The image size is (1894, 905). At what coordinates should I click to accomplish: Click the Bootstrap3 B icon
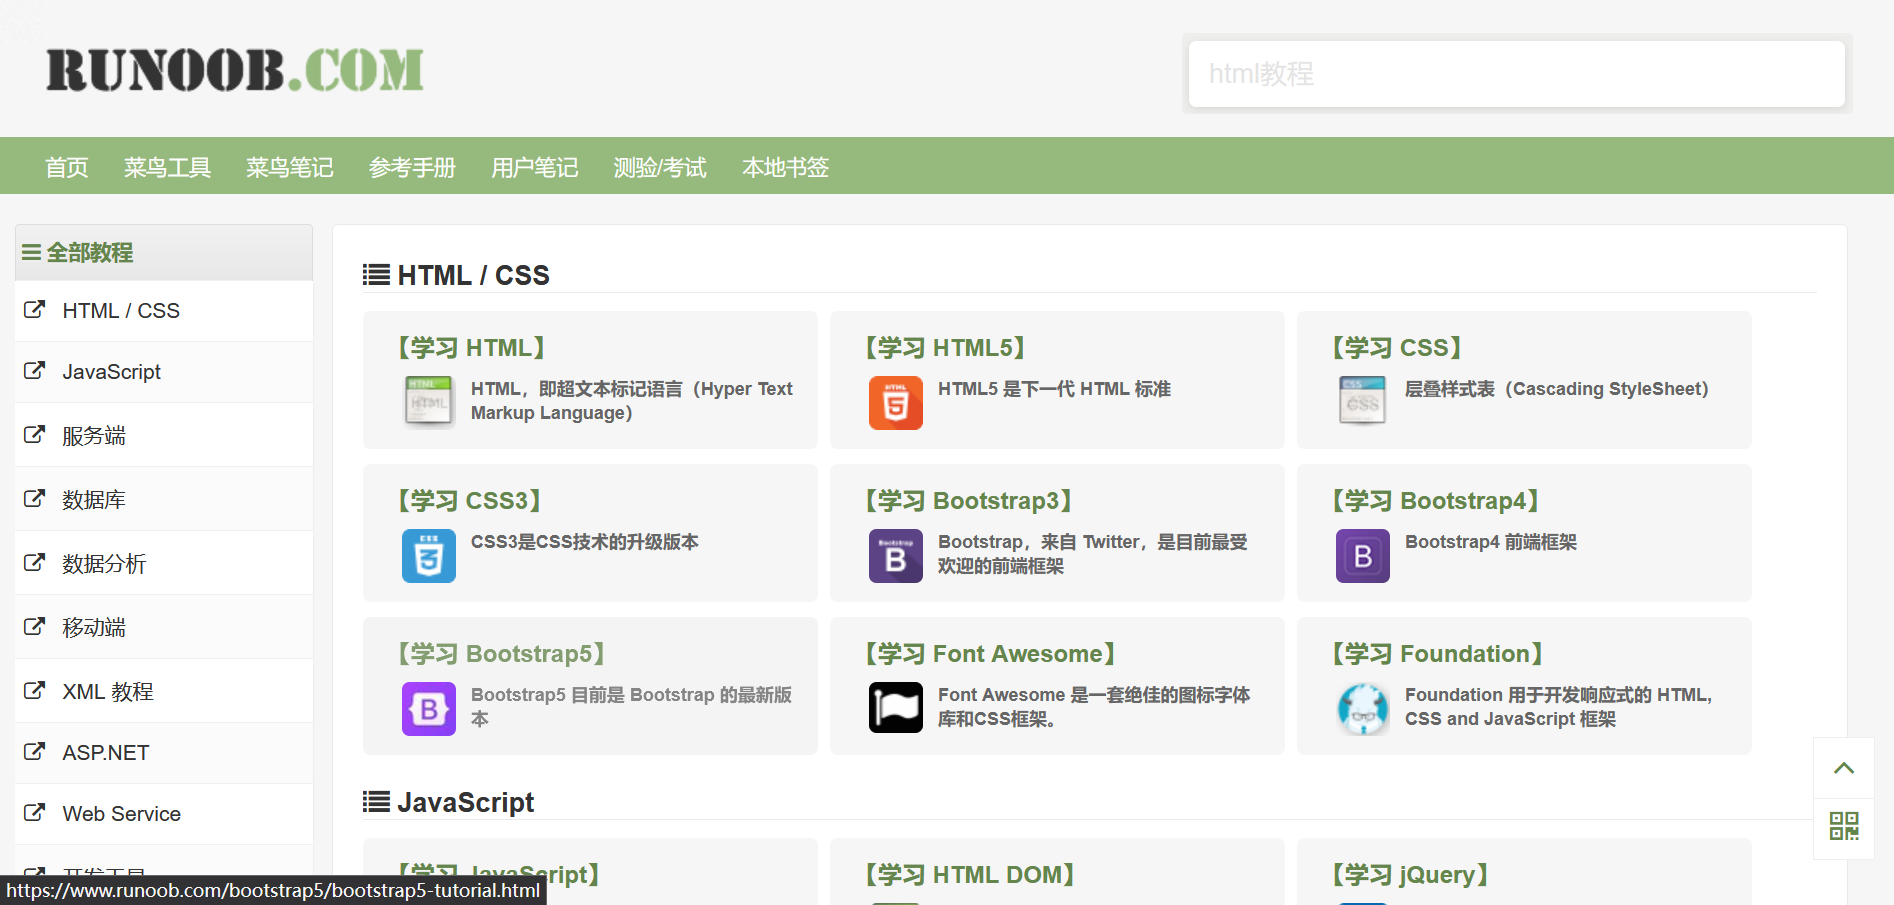896,556
